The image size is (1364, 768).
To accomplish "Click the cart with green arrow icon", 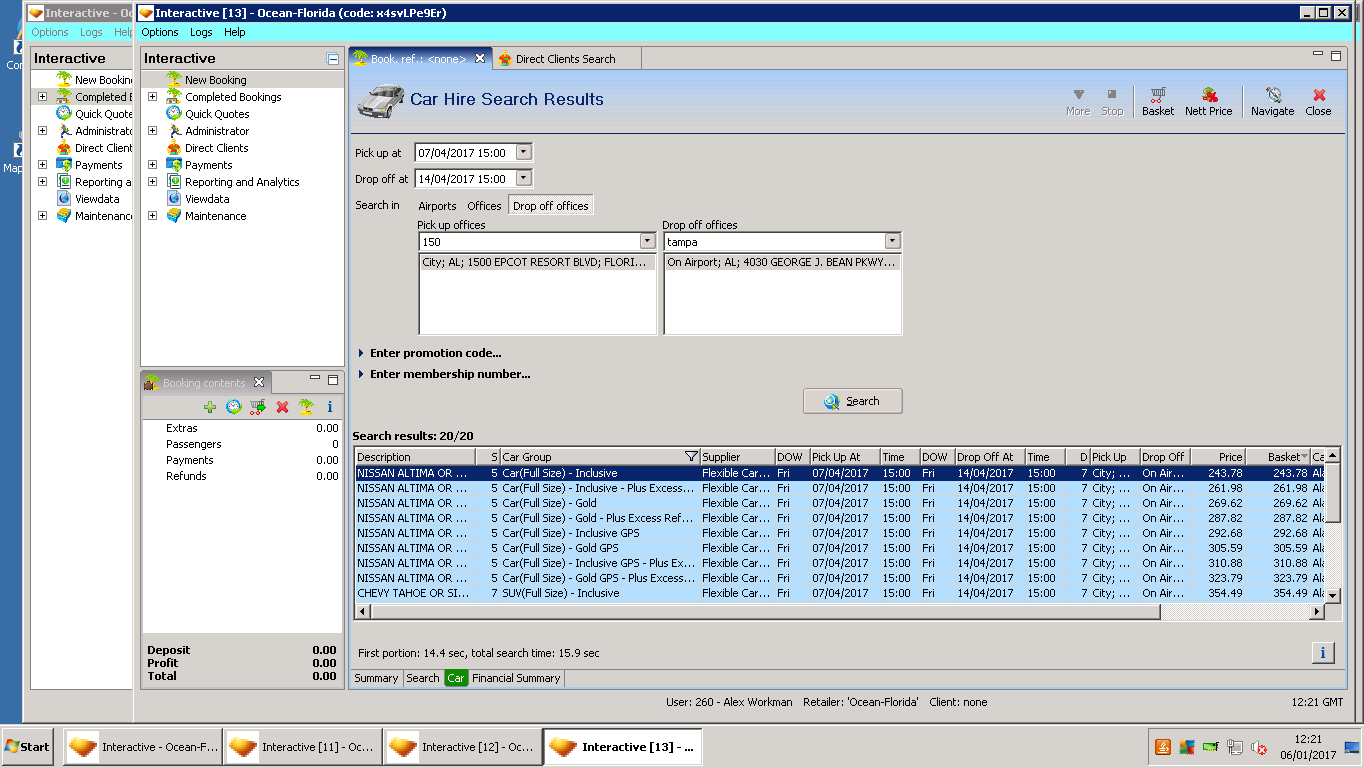I will click(258, 407).
